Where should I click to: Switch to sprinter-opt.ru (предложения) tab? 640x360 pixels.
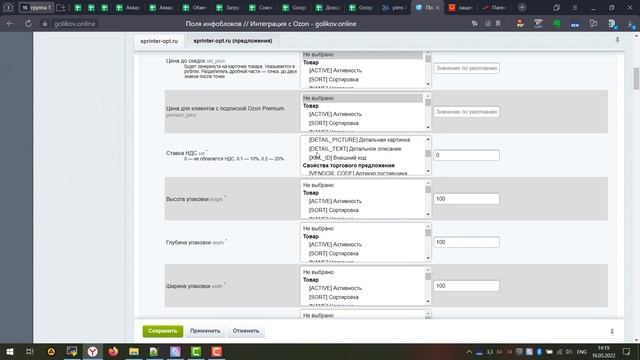click(x=233, y=41)
